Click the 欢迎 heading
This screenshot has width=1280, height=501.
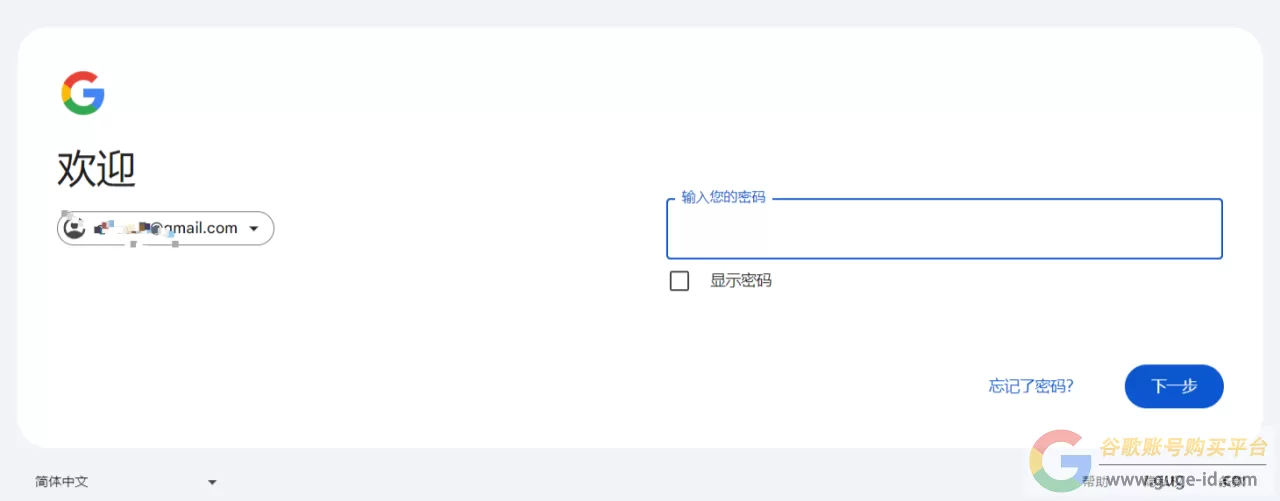tap(96, 169)
